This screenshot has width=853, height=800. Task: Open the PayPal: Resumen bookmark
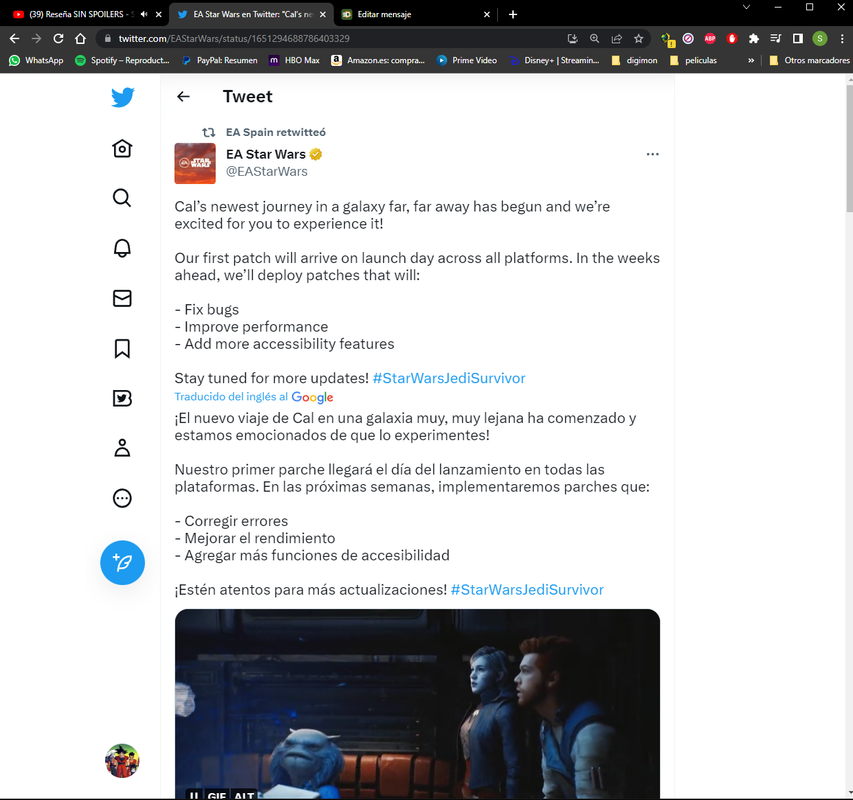tap(220, 60)
